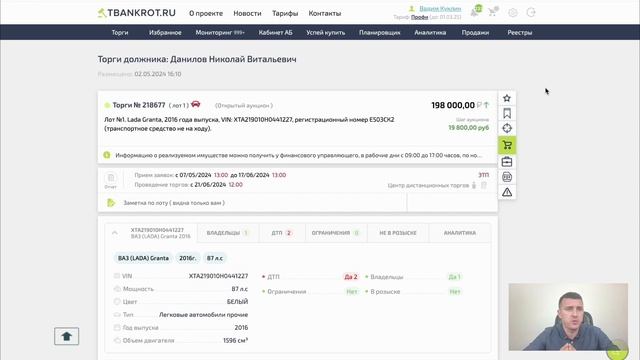The height and width of the screenshot is (360, 640).
Task: Click the price 198 000,00
Action: click(x=453, y=105)
